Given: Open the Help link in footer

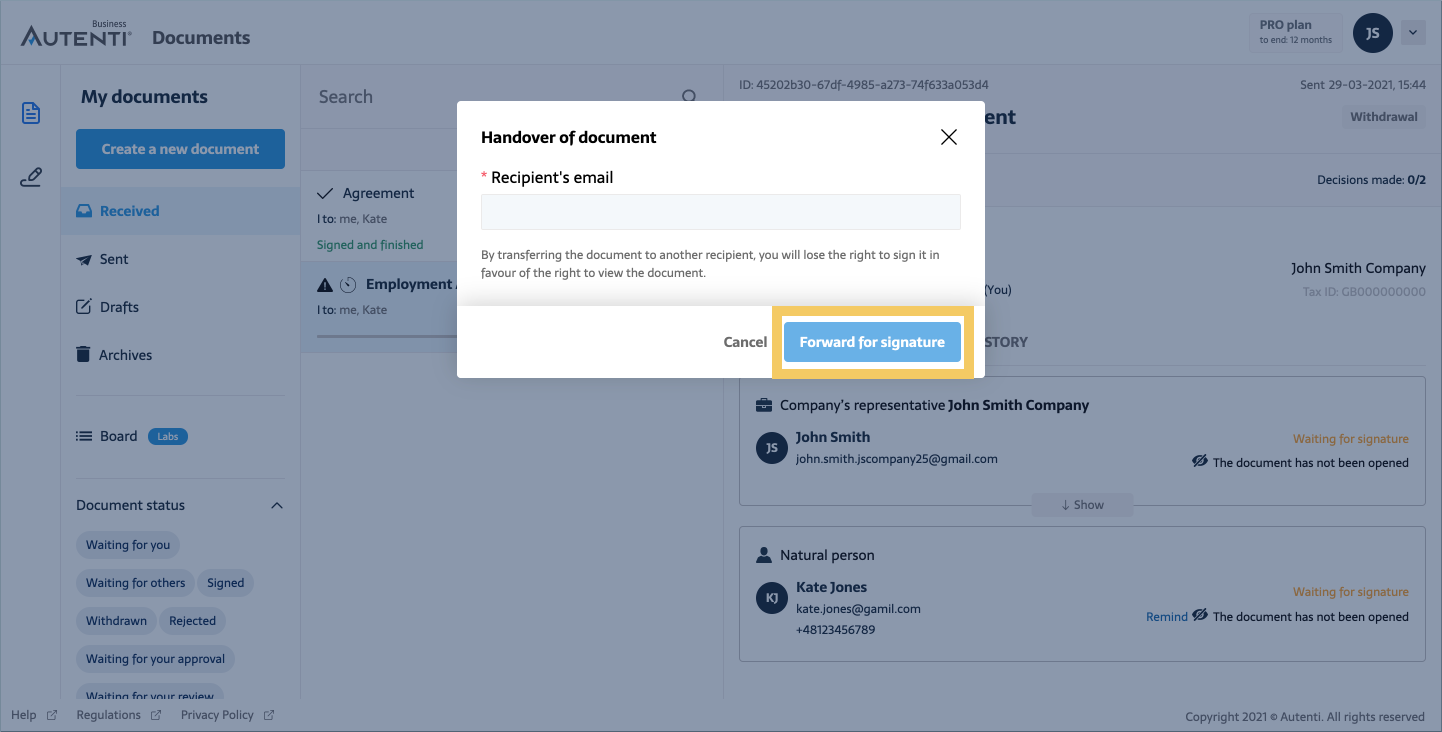Looking at the screenshot, I should pyautogui.click(x=34, y=715).
